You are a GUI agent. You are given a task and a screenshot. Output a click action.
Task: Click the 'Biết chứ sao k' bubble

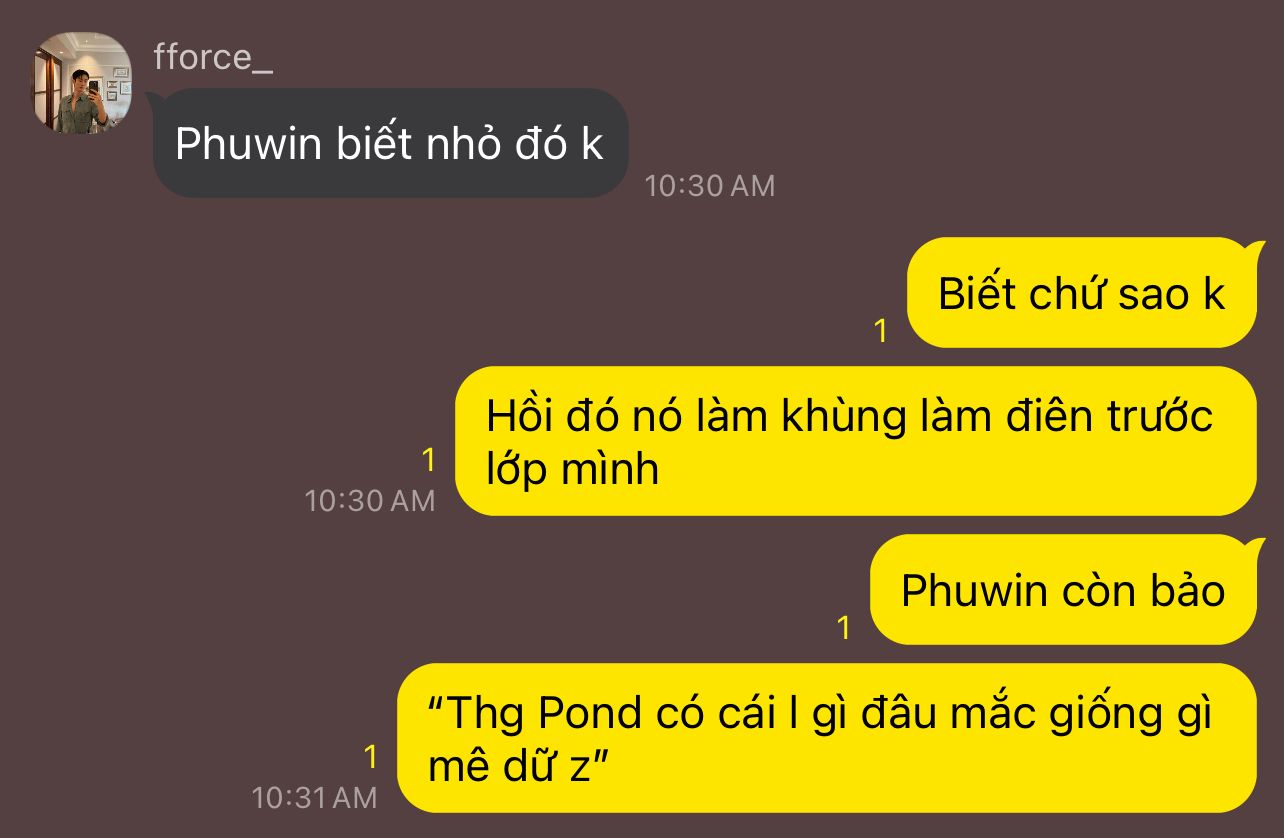pos(1081,293)
